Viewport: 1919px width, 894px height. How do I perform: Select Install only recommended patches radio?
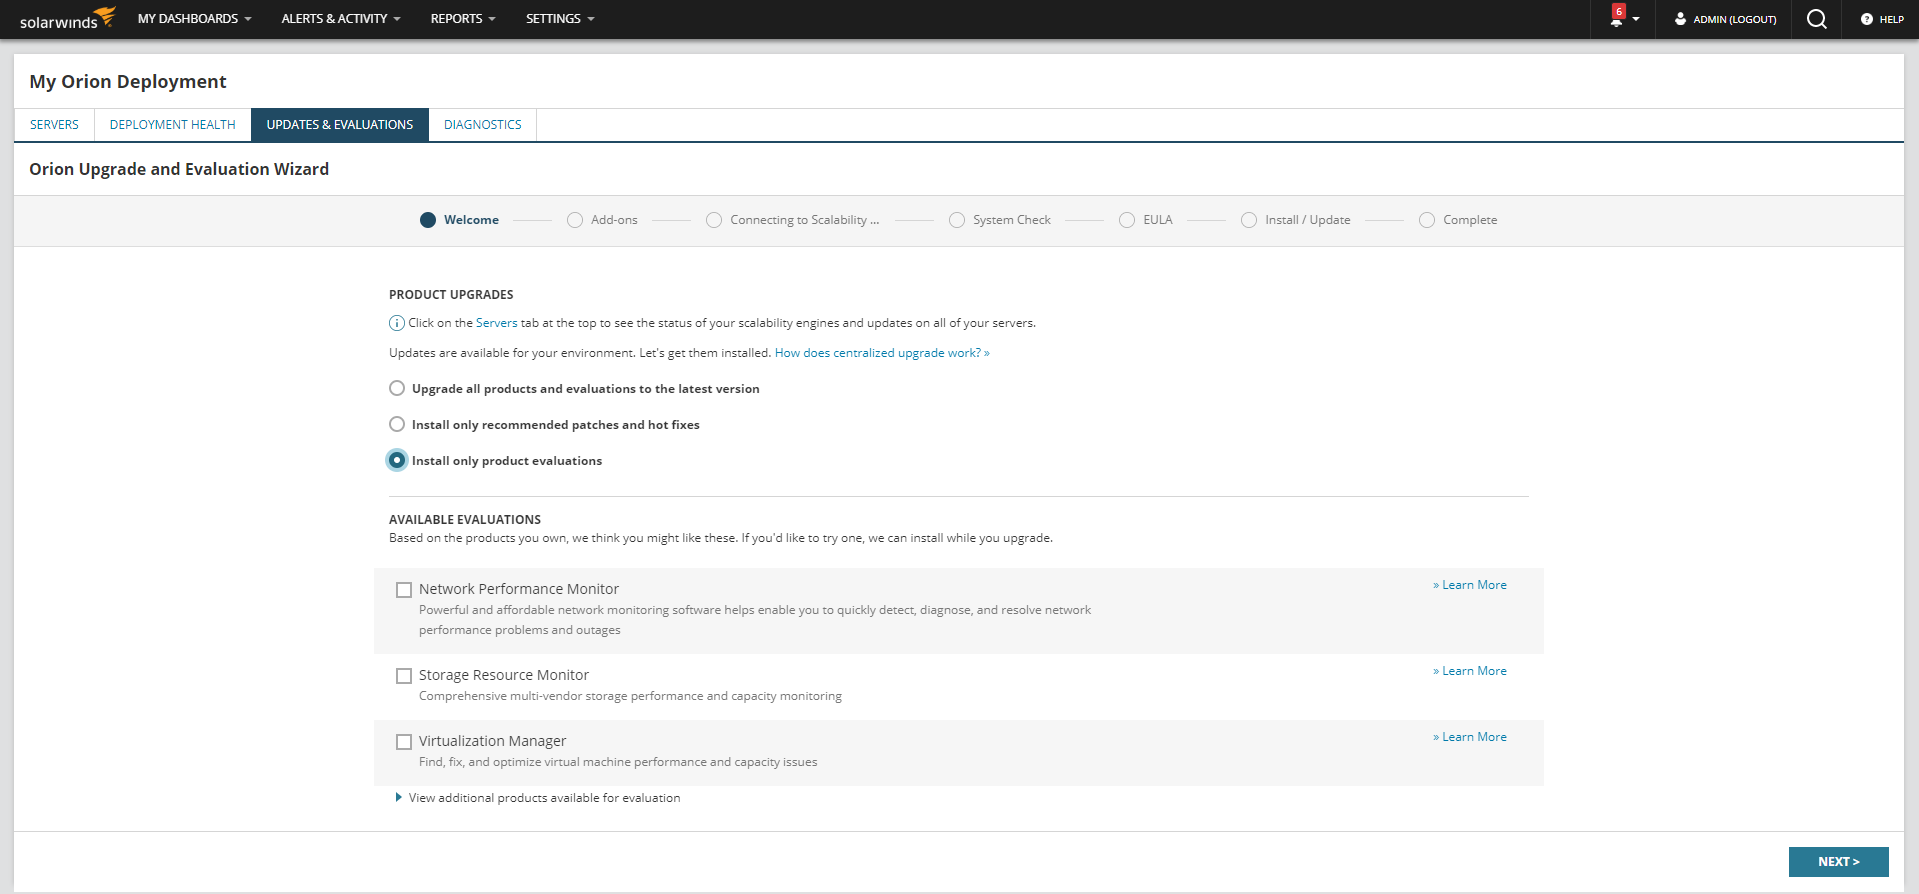coord(397,424)
